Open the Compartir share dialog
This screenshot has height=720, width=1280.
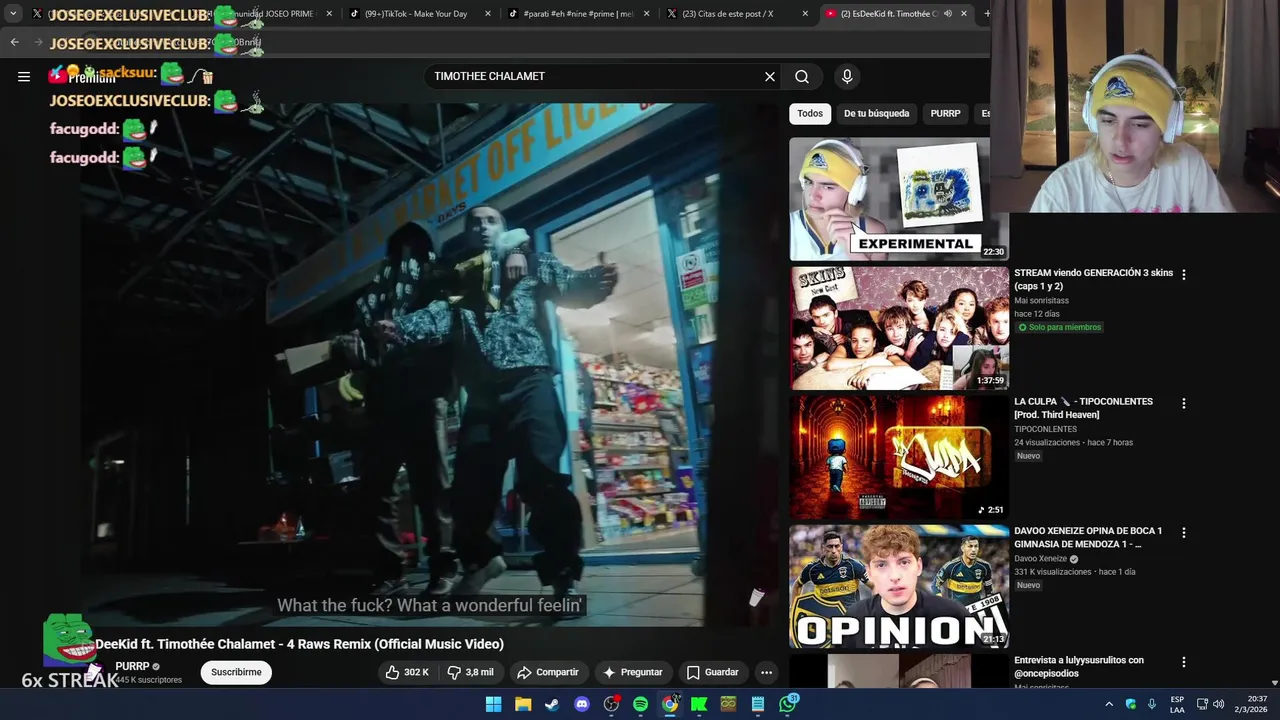coord(547,672)
